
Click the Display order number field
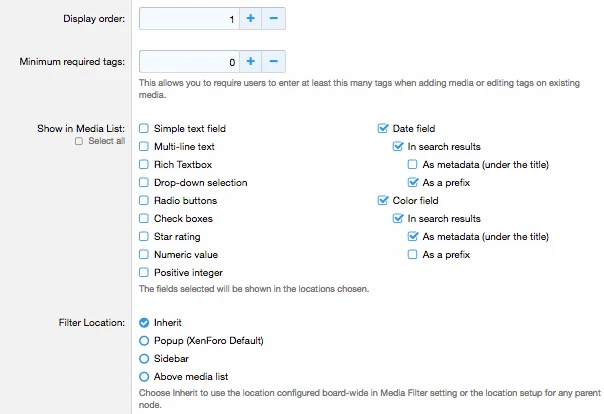[x=188, y=18]
